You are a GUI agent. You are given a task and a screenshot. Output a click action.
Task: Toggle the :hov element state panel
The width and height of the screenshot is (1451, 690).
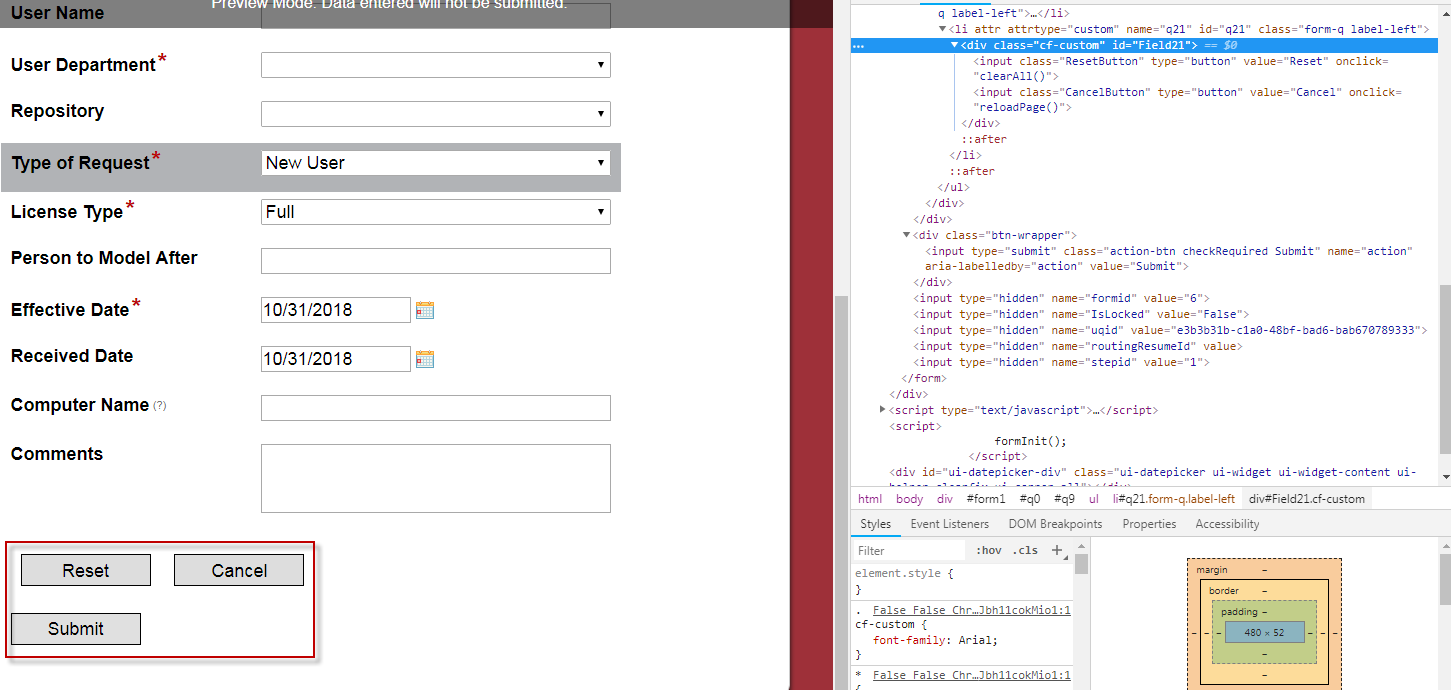[988, 550]
